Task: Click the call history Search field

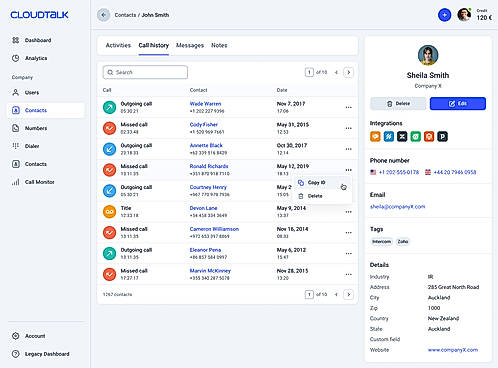Action: (x=145, y=72)
